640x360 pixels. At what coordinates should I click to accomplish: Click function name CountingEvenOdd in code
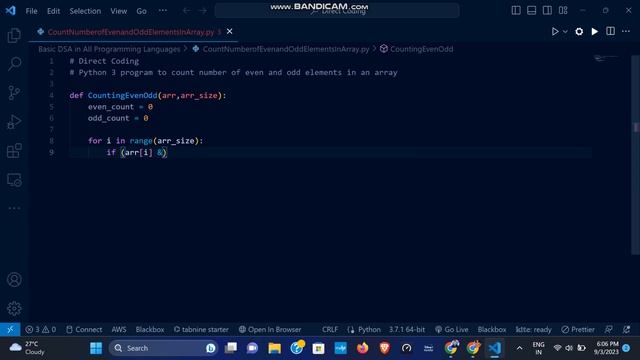(122, 95)
